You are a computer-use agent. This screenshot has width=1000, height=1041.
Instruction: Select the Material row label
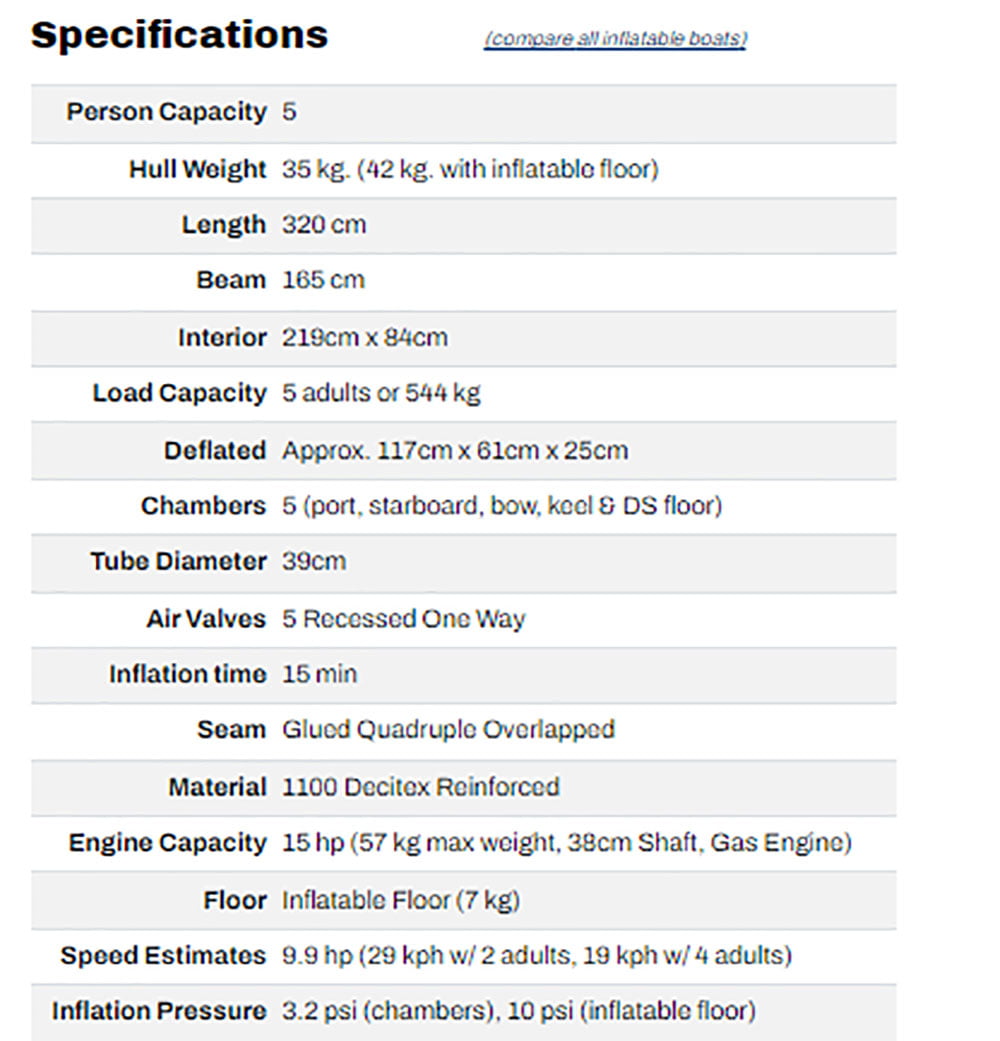(x=217, y=787)
